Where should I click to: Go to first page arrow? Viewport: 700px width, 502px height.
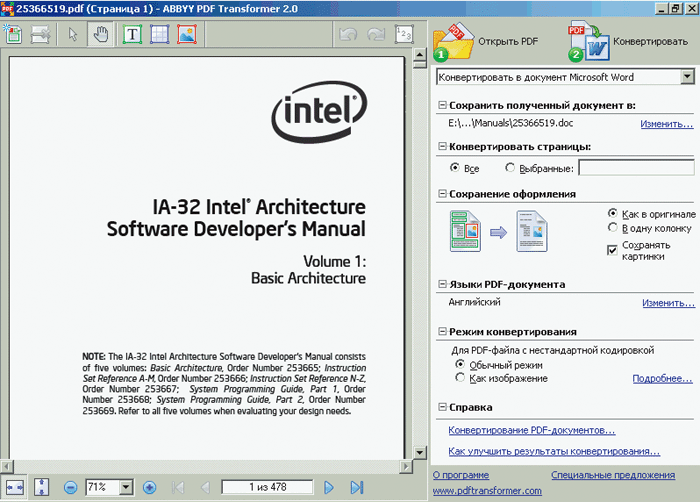[x=178, y=487]
